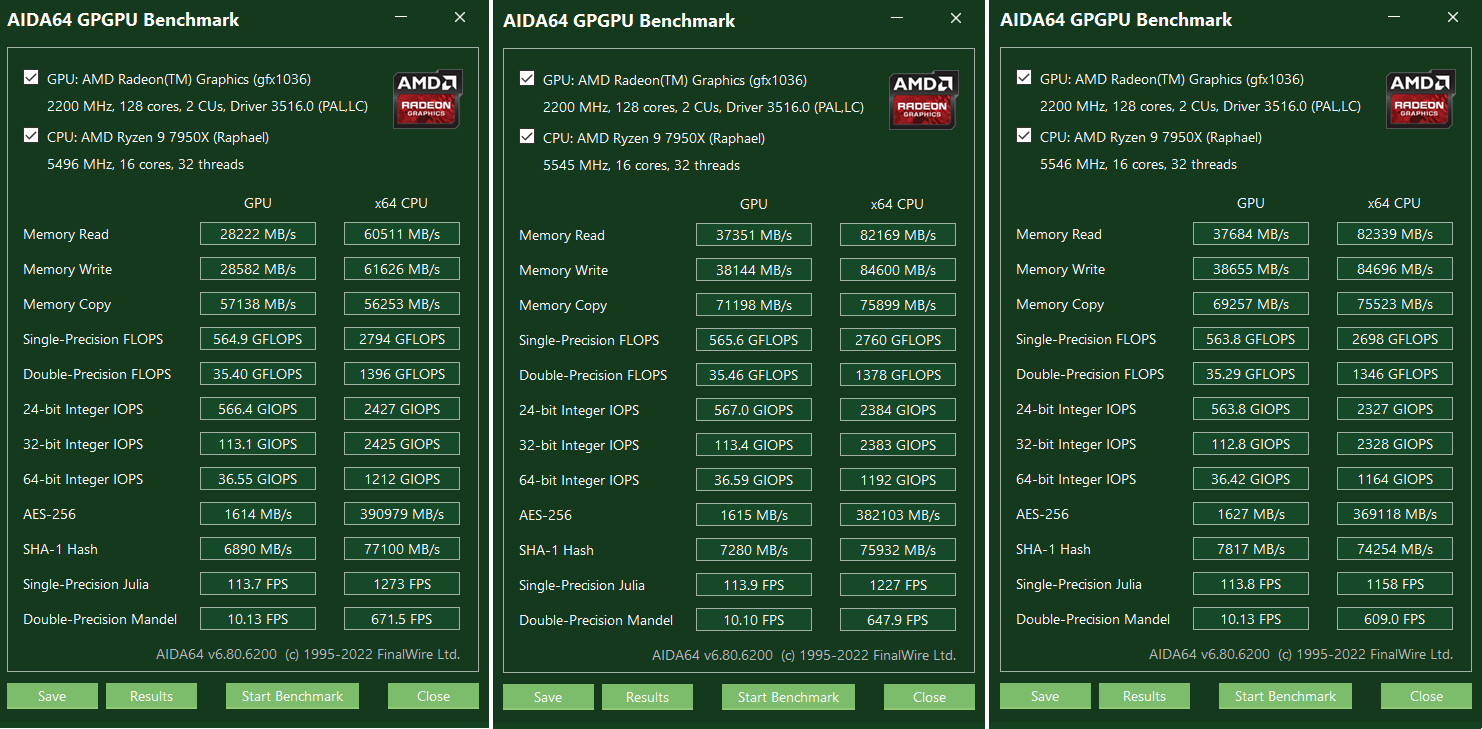Click AMD Radeon logo in middle window
1482x729 pixels.
coord(924,99)
